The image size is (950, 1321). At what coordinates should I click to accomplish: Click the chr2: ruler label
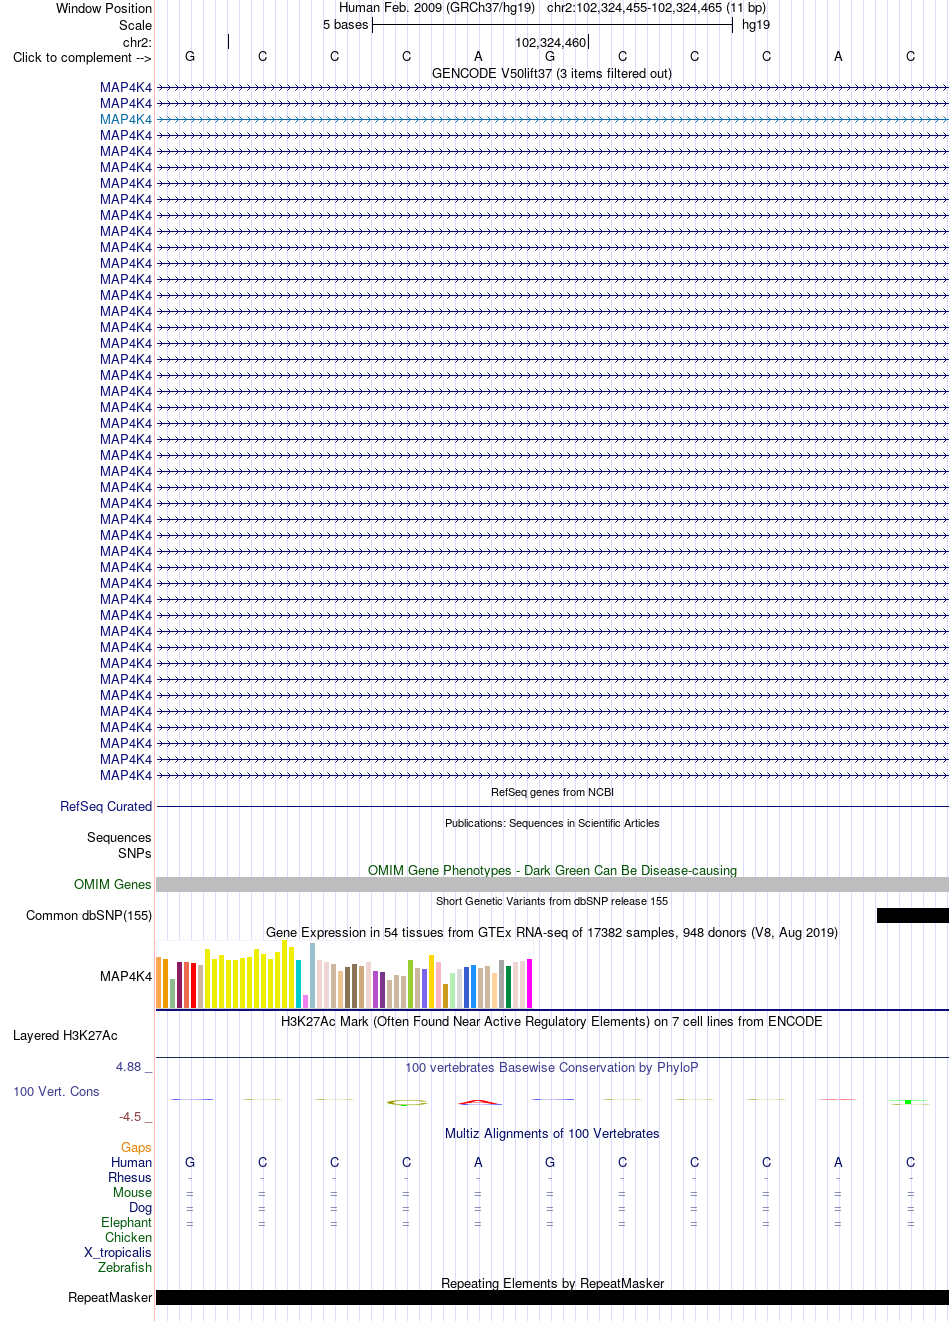(137, 42)
